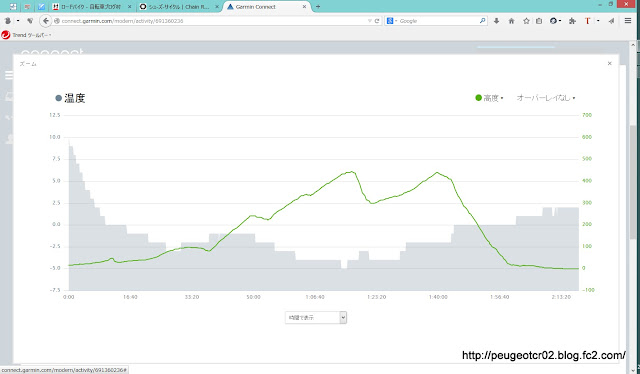Click the temperature (温度) legend dot

(x=58, y=98)
